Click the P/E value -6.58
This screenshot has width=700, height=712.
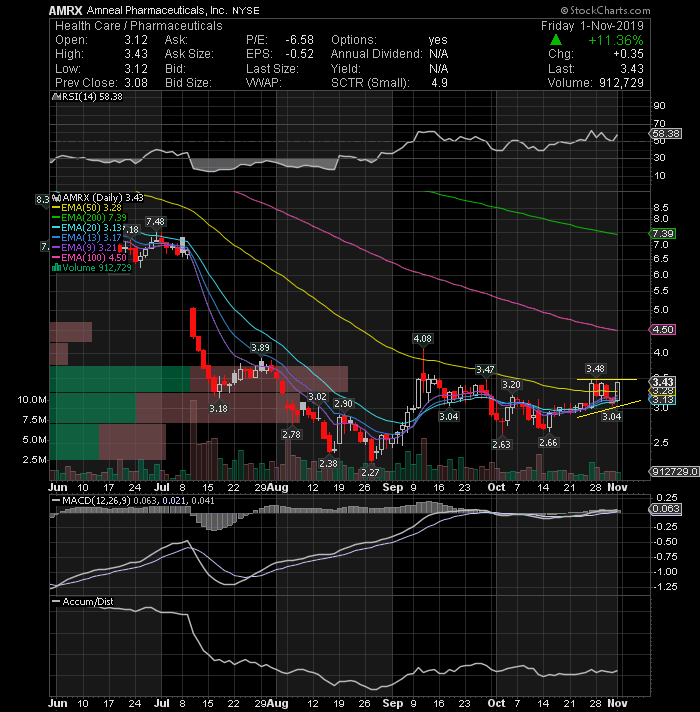299,40
